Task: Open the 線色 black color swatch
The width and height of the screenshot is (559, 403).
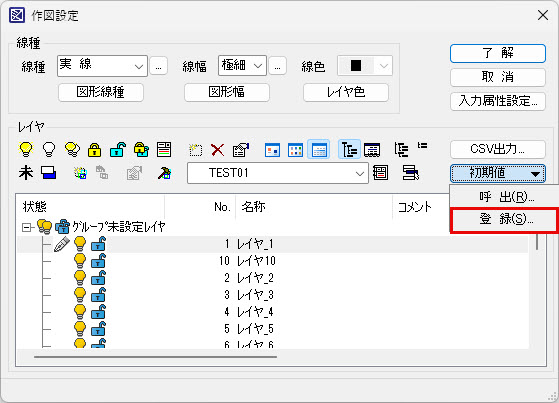Action: click(365, 66)
